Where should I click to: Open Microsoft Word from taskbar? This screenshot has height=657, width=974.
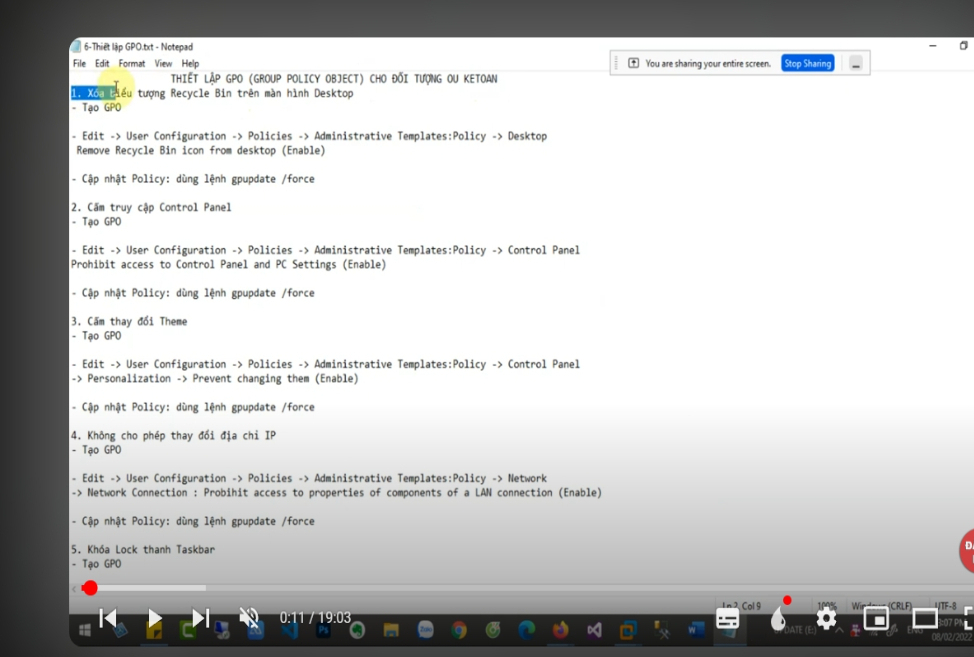[x=696, y=630]
